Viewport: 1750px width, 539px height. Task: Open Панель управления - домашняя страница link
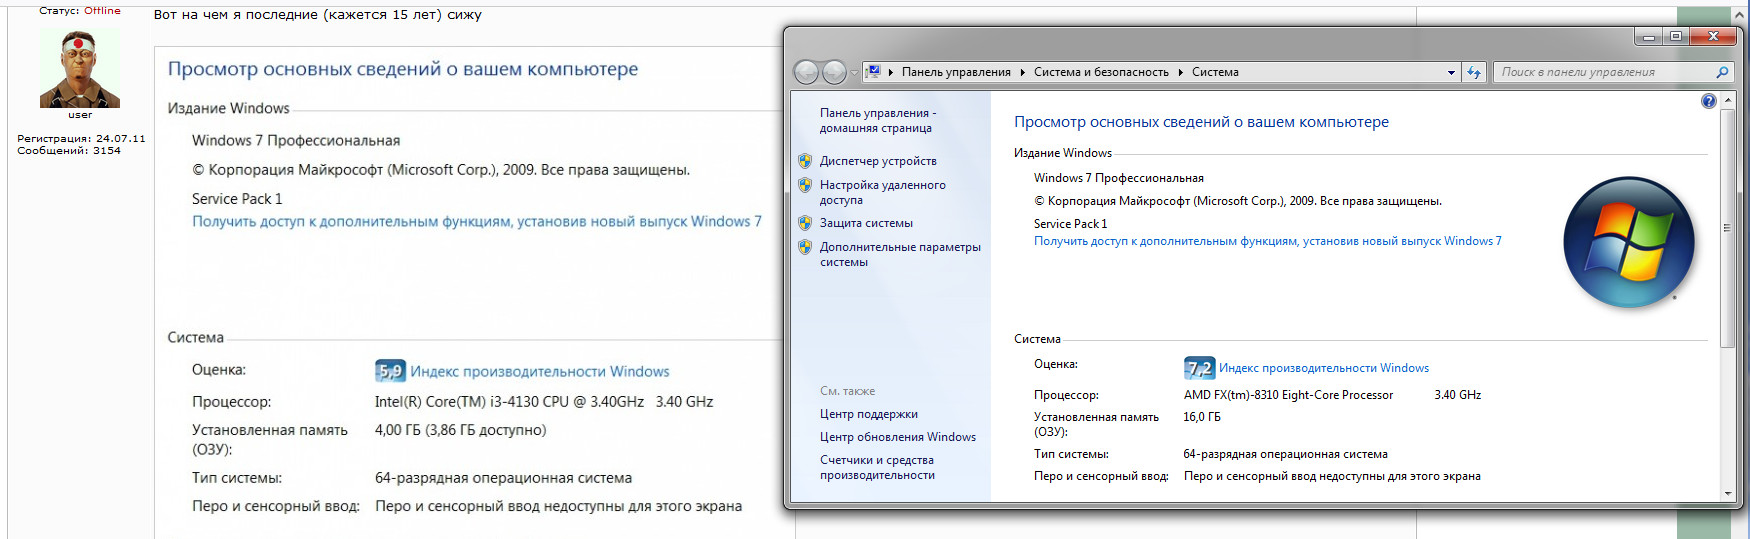[878, 120]
